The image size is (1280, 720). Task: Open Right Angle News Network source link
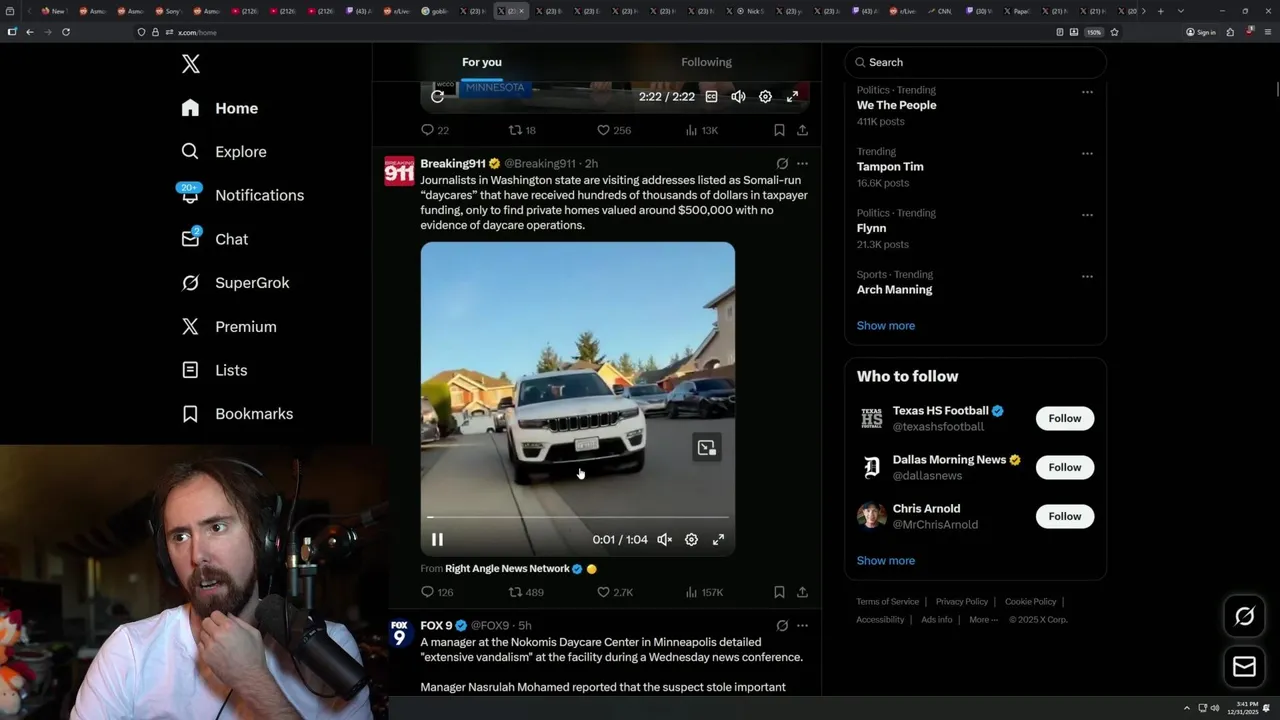(507, 568)
